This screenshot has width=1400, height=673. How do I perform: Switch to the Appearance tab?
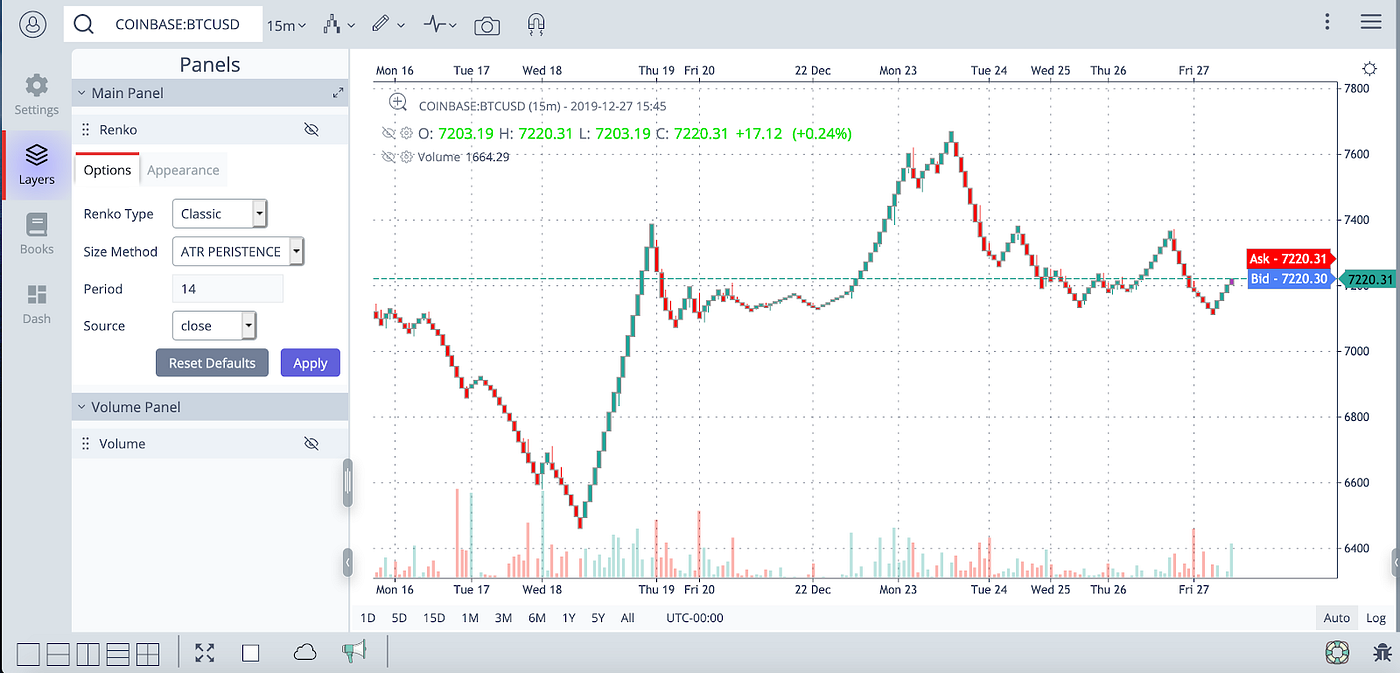click(183, 169)
